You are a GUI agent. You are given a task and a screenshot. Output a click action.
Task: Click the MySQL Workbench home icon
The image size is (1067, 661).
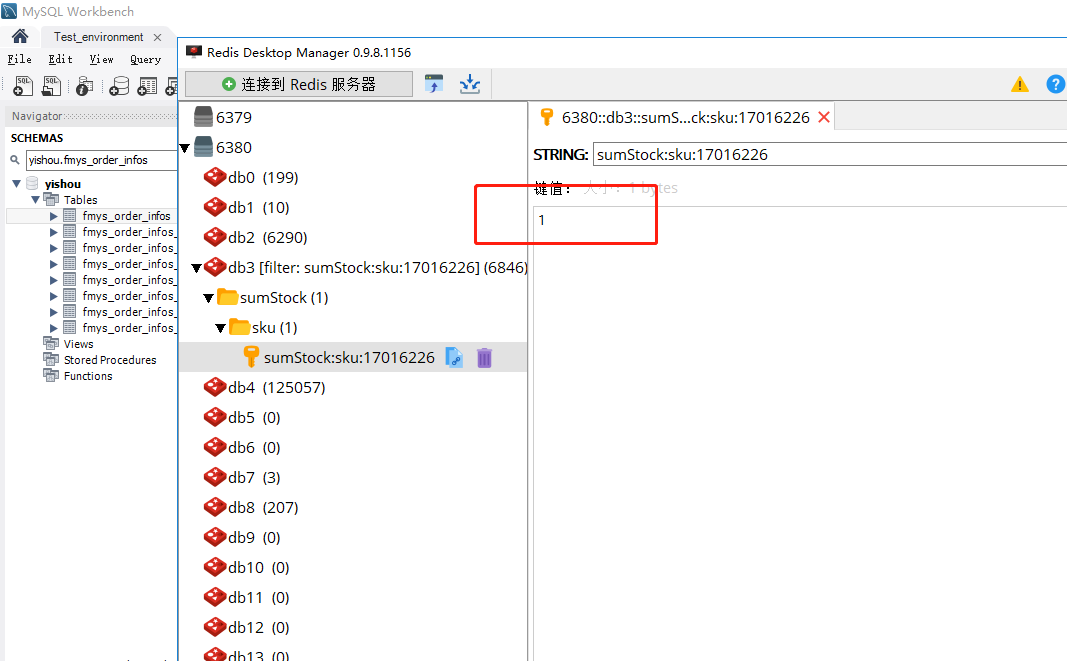pyautogui.click(x=20, y=37)
